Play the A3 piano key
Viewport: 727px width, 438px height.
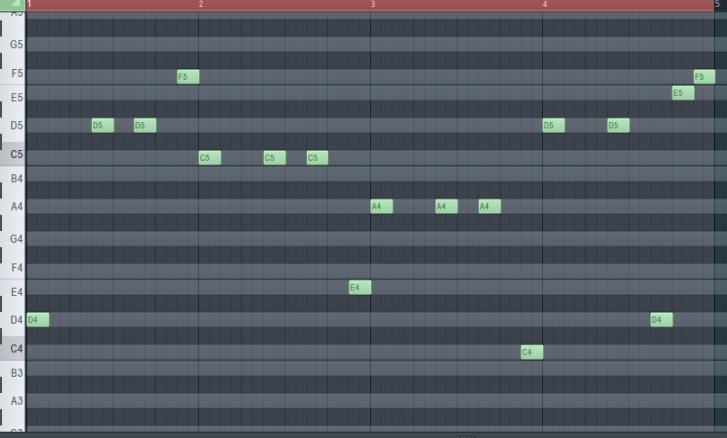pyautogui.click(x=13, y=401)
